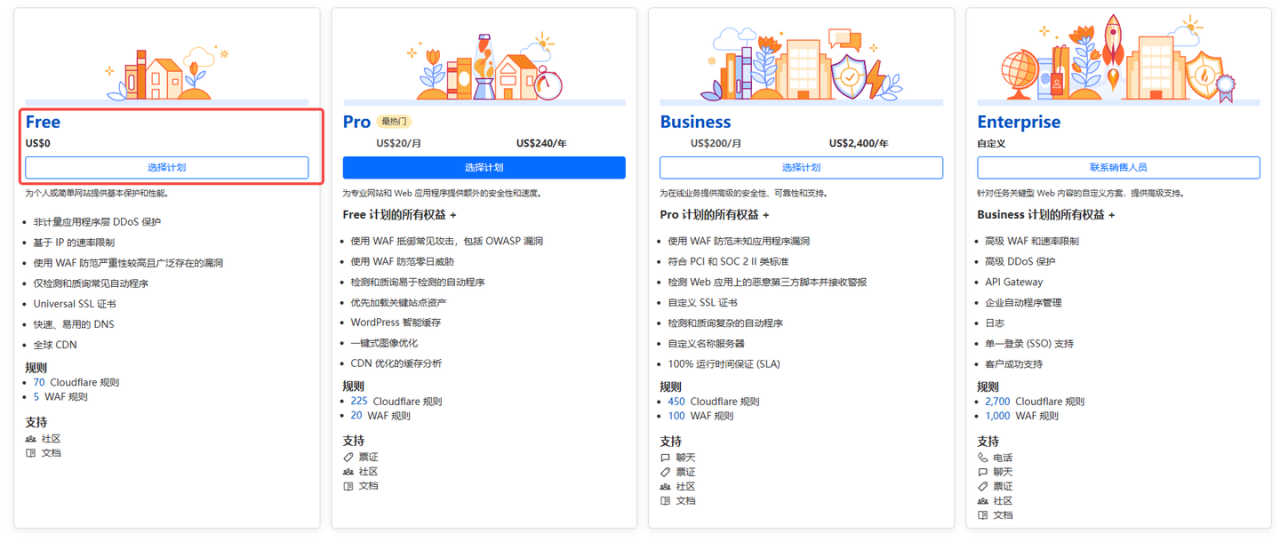1280x558 pixels.
Task: Click the community icon under Pro plan support
Action: pos(348,471)
